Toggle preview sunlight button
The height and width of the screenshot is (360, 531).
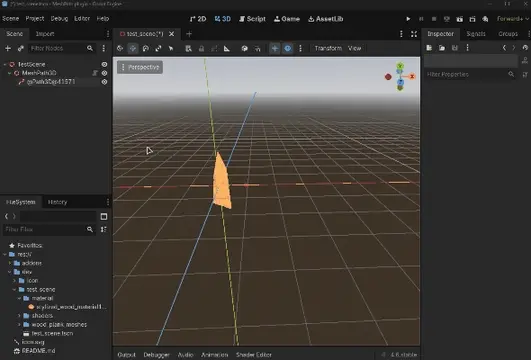pyautogui.click(x=275, y=48)
